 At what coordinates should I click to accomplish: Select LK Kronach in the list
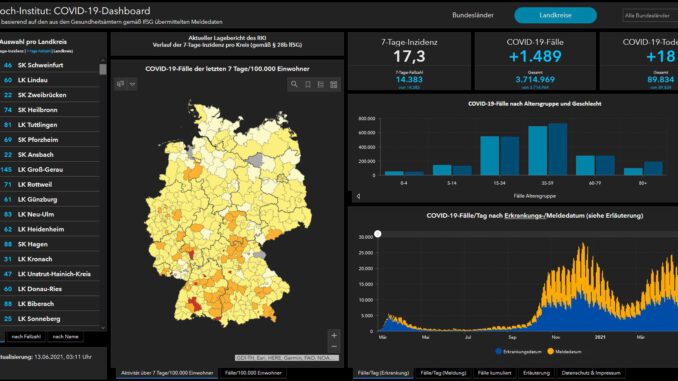tap(50, 259)
